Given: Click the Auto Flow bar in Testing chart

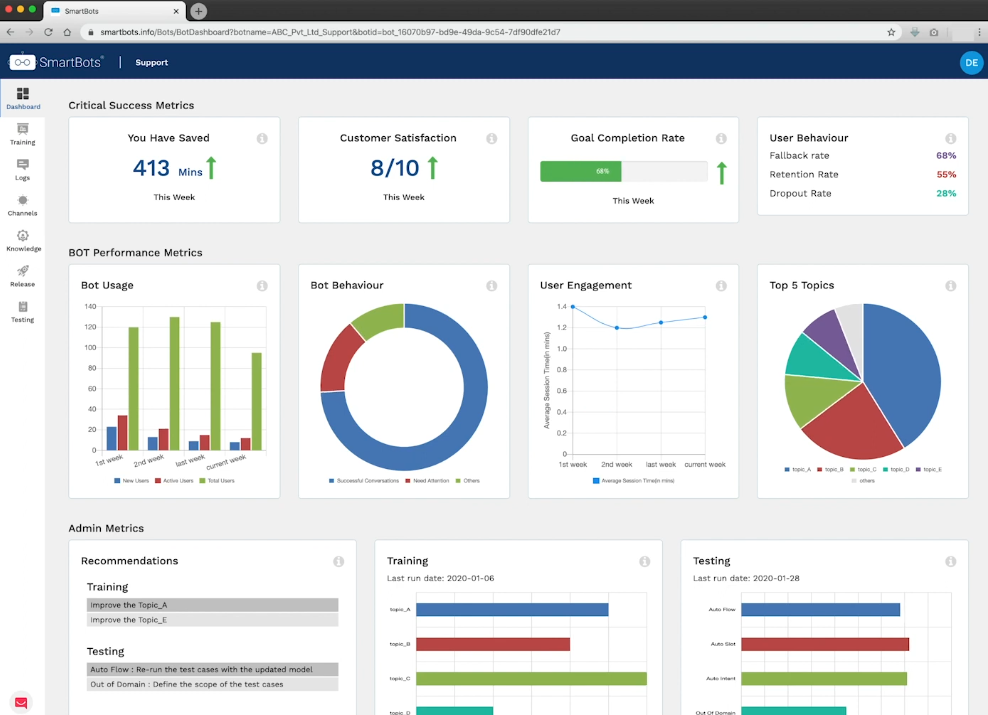Looking at the screenshot, I should tap(820, 609).
